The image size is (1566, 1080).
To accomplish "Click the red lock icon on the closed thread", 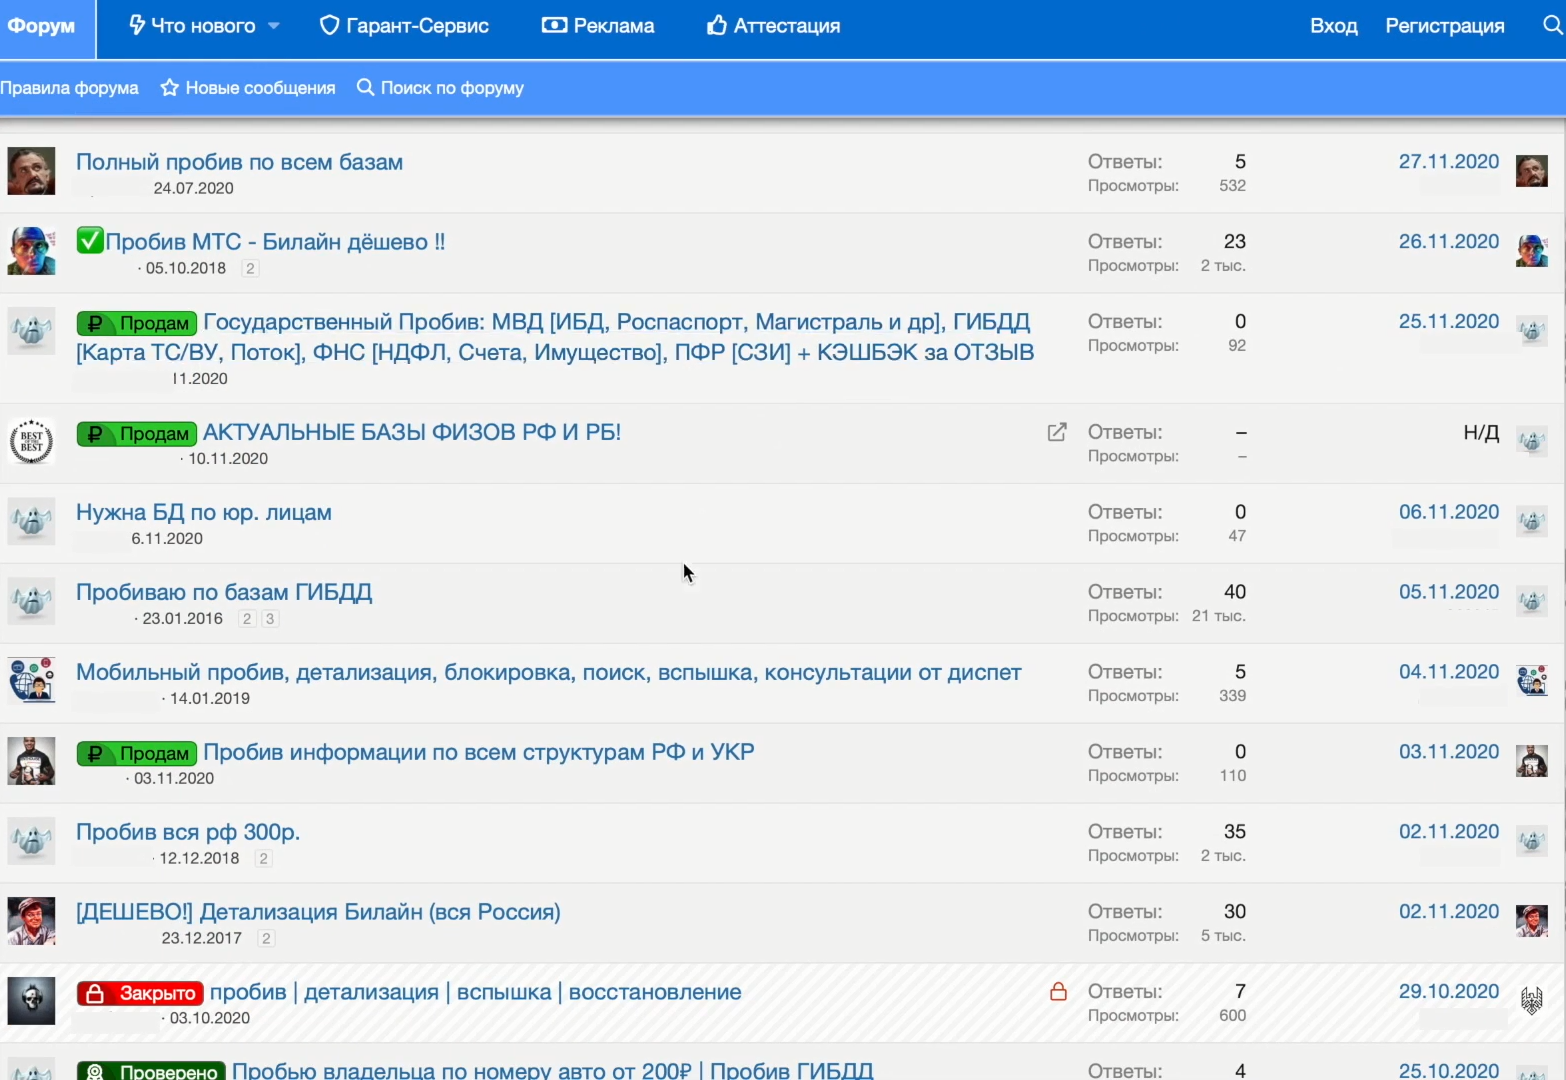I will pyautogui.click(x=1058, y=992).
